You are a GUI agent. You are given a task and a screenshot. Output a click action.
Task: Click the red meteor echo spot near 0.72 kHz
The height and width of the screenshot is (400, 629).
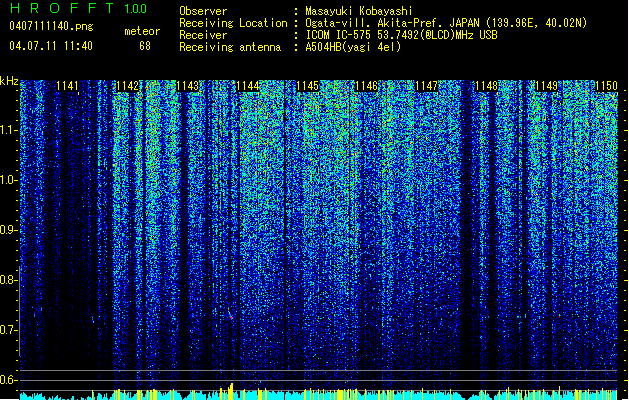pos(231,316)
